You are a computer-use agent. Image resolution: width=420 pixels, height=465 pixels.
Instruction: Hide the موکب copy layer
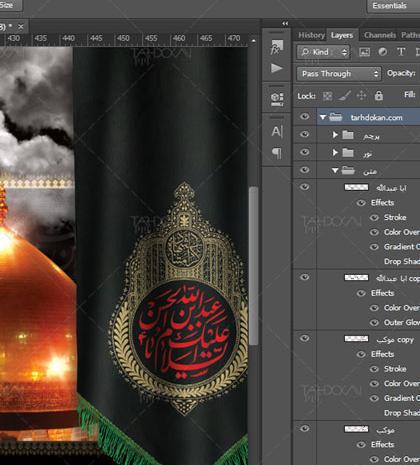coord(304,339)
